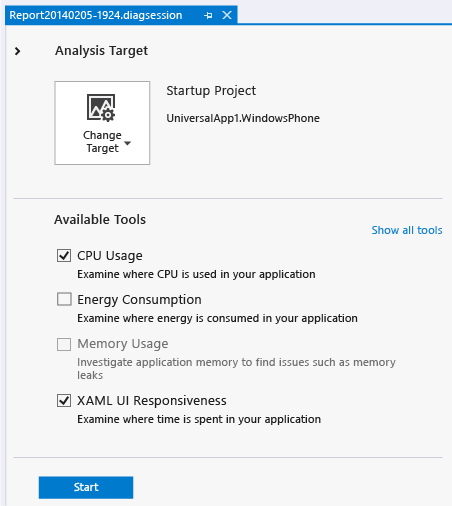The width and height of the screenshot is (452, 506).
Task: Start the diagnostic session
Action: [x=86, y=487]
